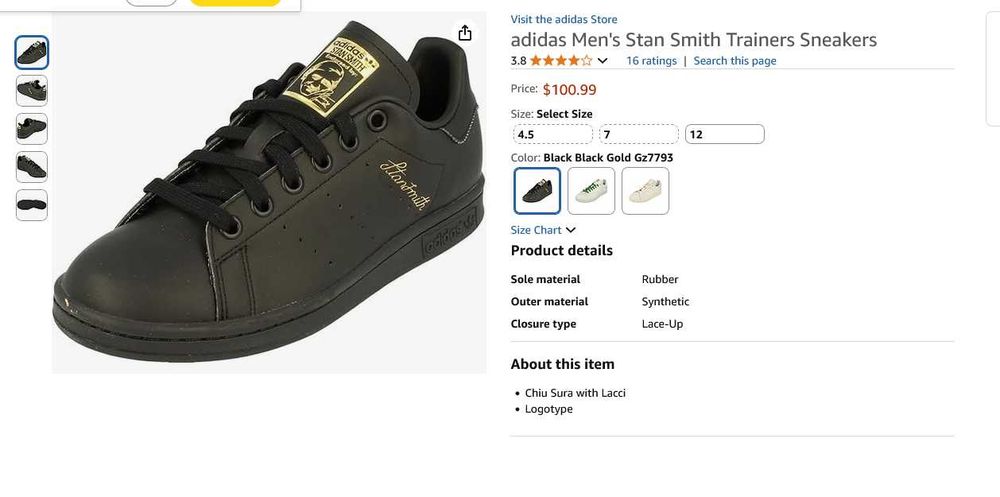
Task: Select the fourth shoe thumbnail
Action: 32,166
